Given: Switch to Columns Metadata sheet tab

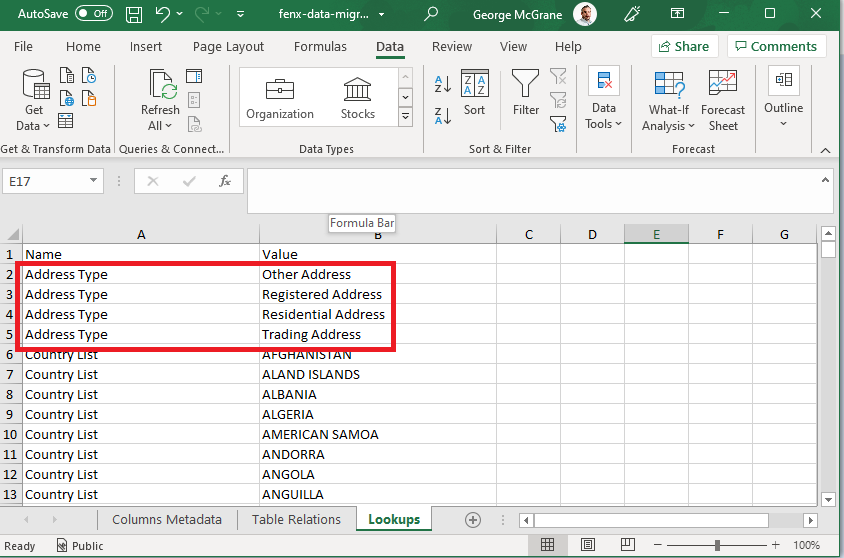Looking at the screenshot, I should coord(167,520).
